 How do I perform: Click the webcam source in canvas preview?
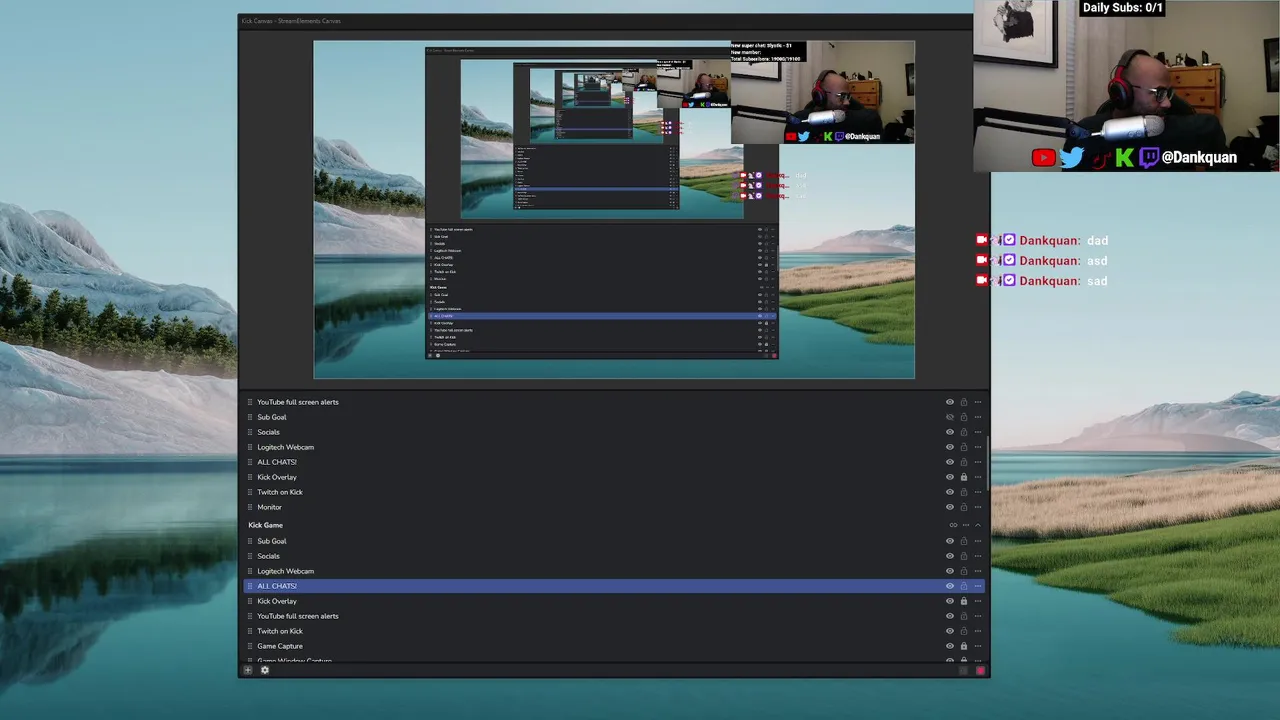[x=822, y=92]
